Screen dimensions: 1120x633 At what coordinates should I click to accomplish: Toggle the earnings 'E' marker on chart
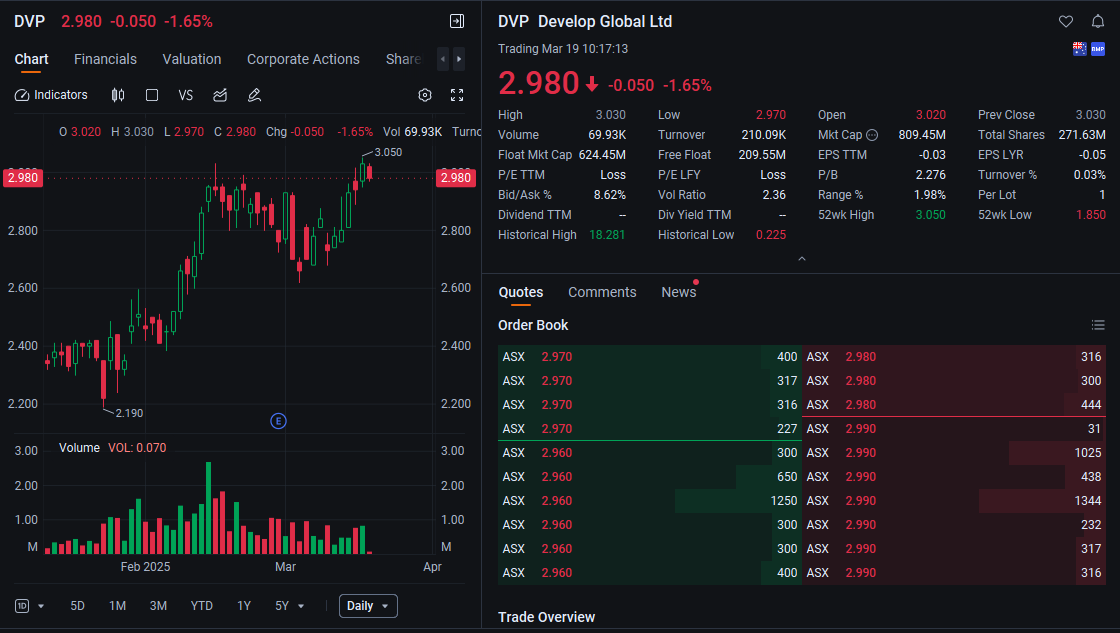coord(278,421)
